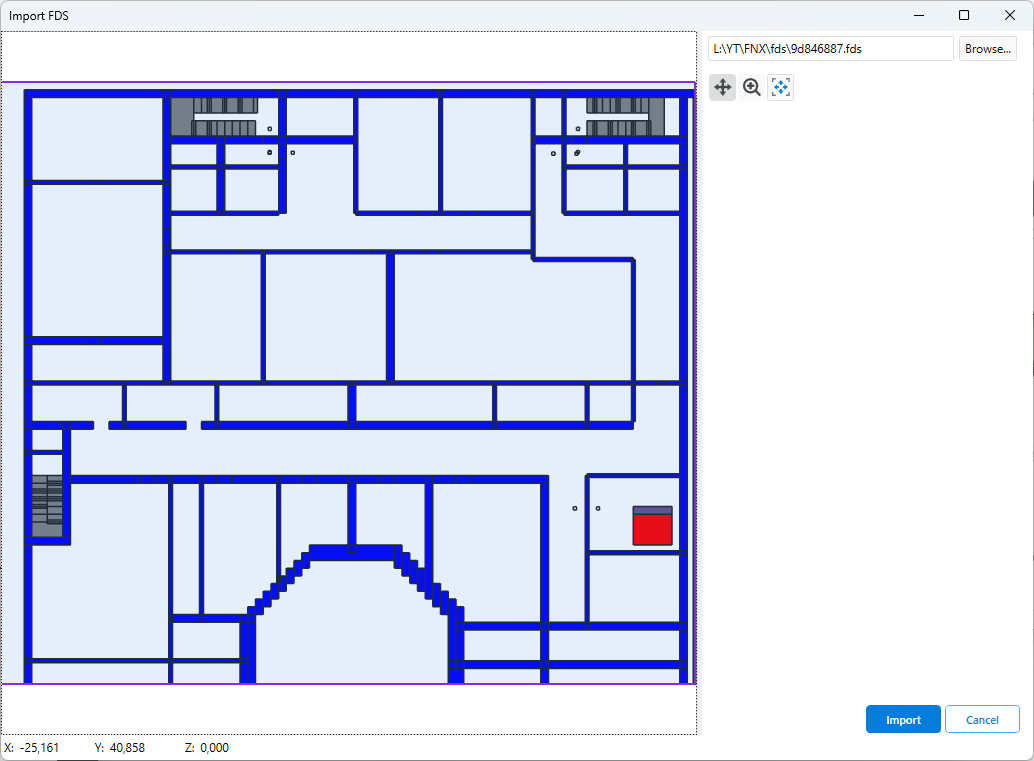Image resolution: width=1034 pixels, height=761 pixels.
Task: Click the Z coordinate readout
Action: pyautogui.click(x=207, y=748)
